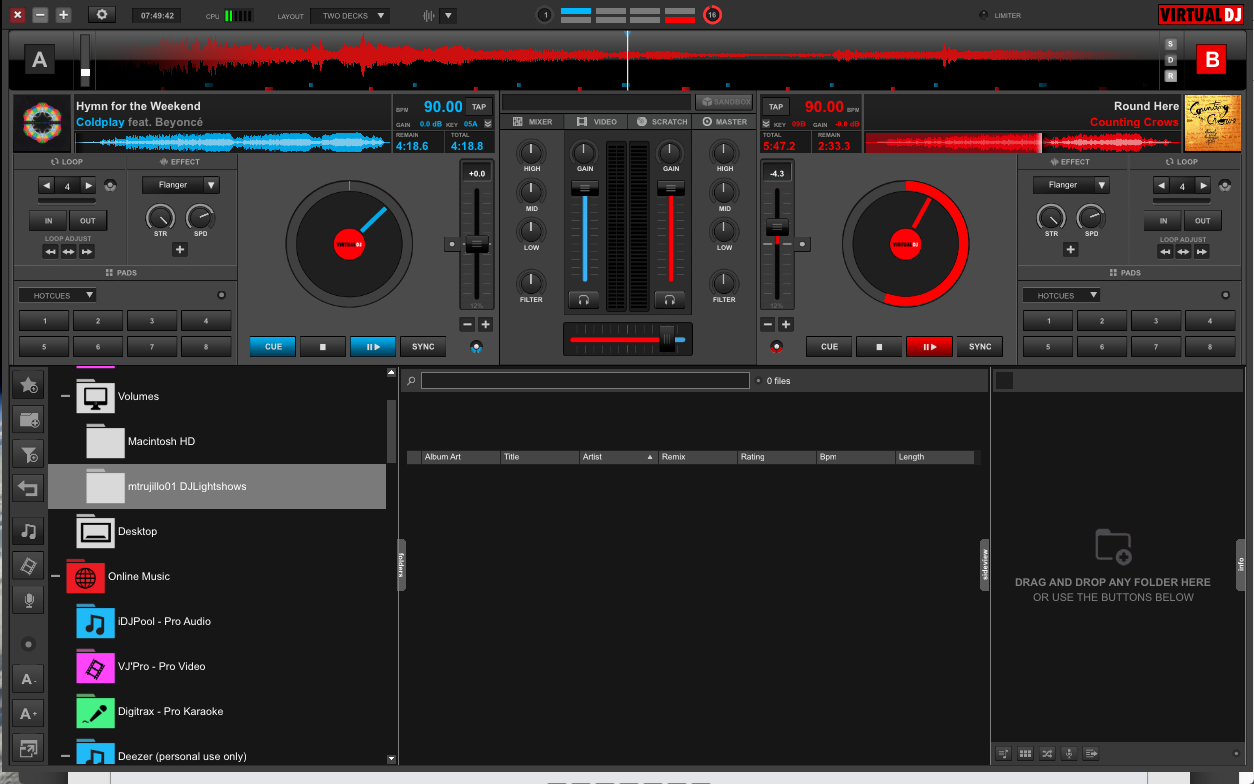This screenshot has width=1254, height=784.
Task: Click the back arrow sidebar icon
Action: point(29,489)
